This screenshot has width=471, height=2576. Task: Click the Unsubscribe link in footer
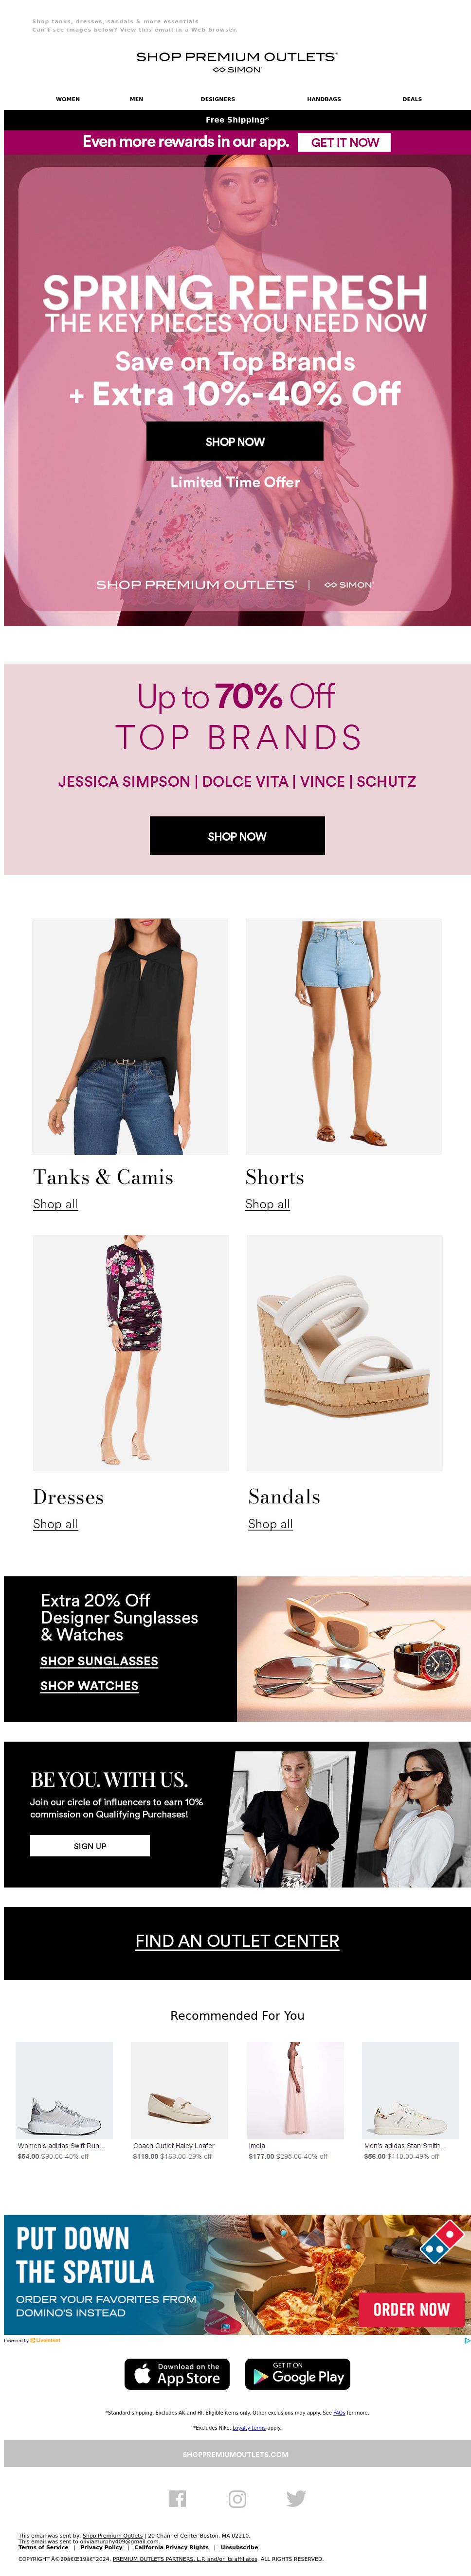[x=239, y=2547]
